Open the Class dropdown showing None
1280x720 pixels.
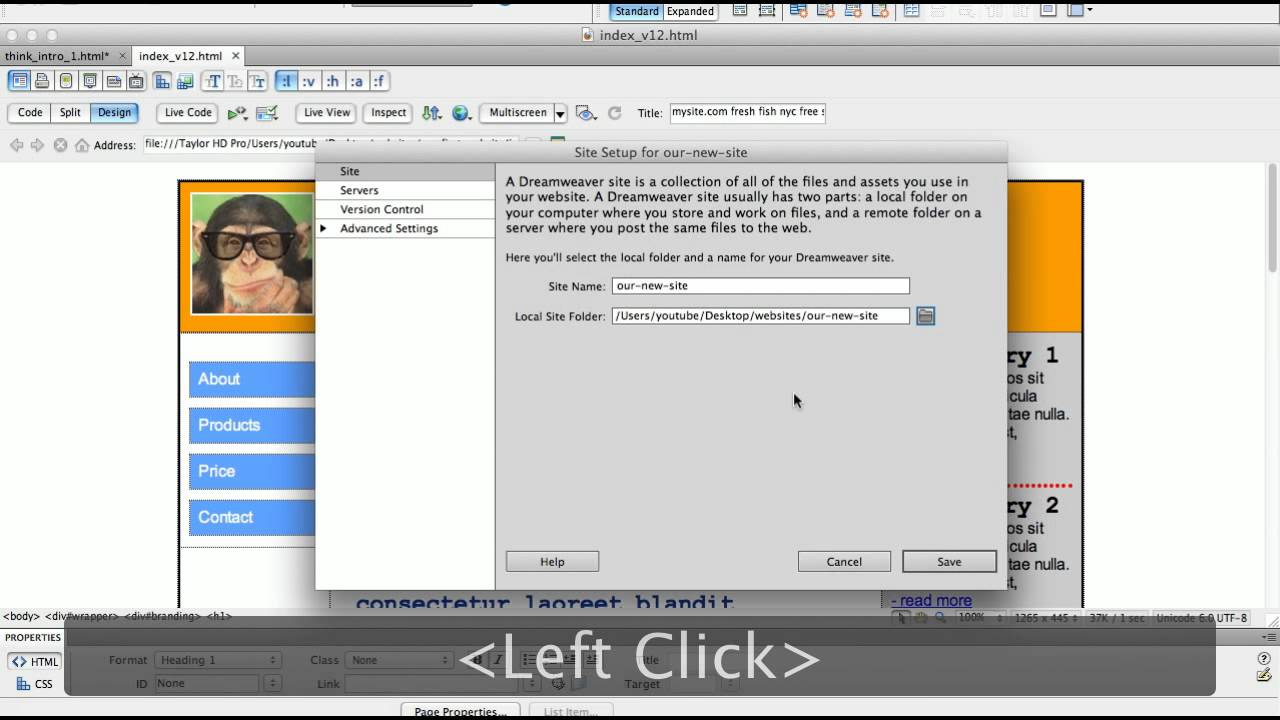point(398,660)
